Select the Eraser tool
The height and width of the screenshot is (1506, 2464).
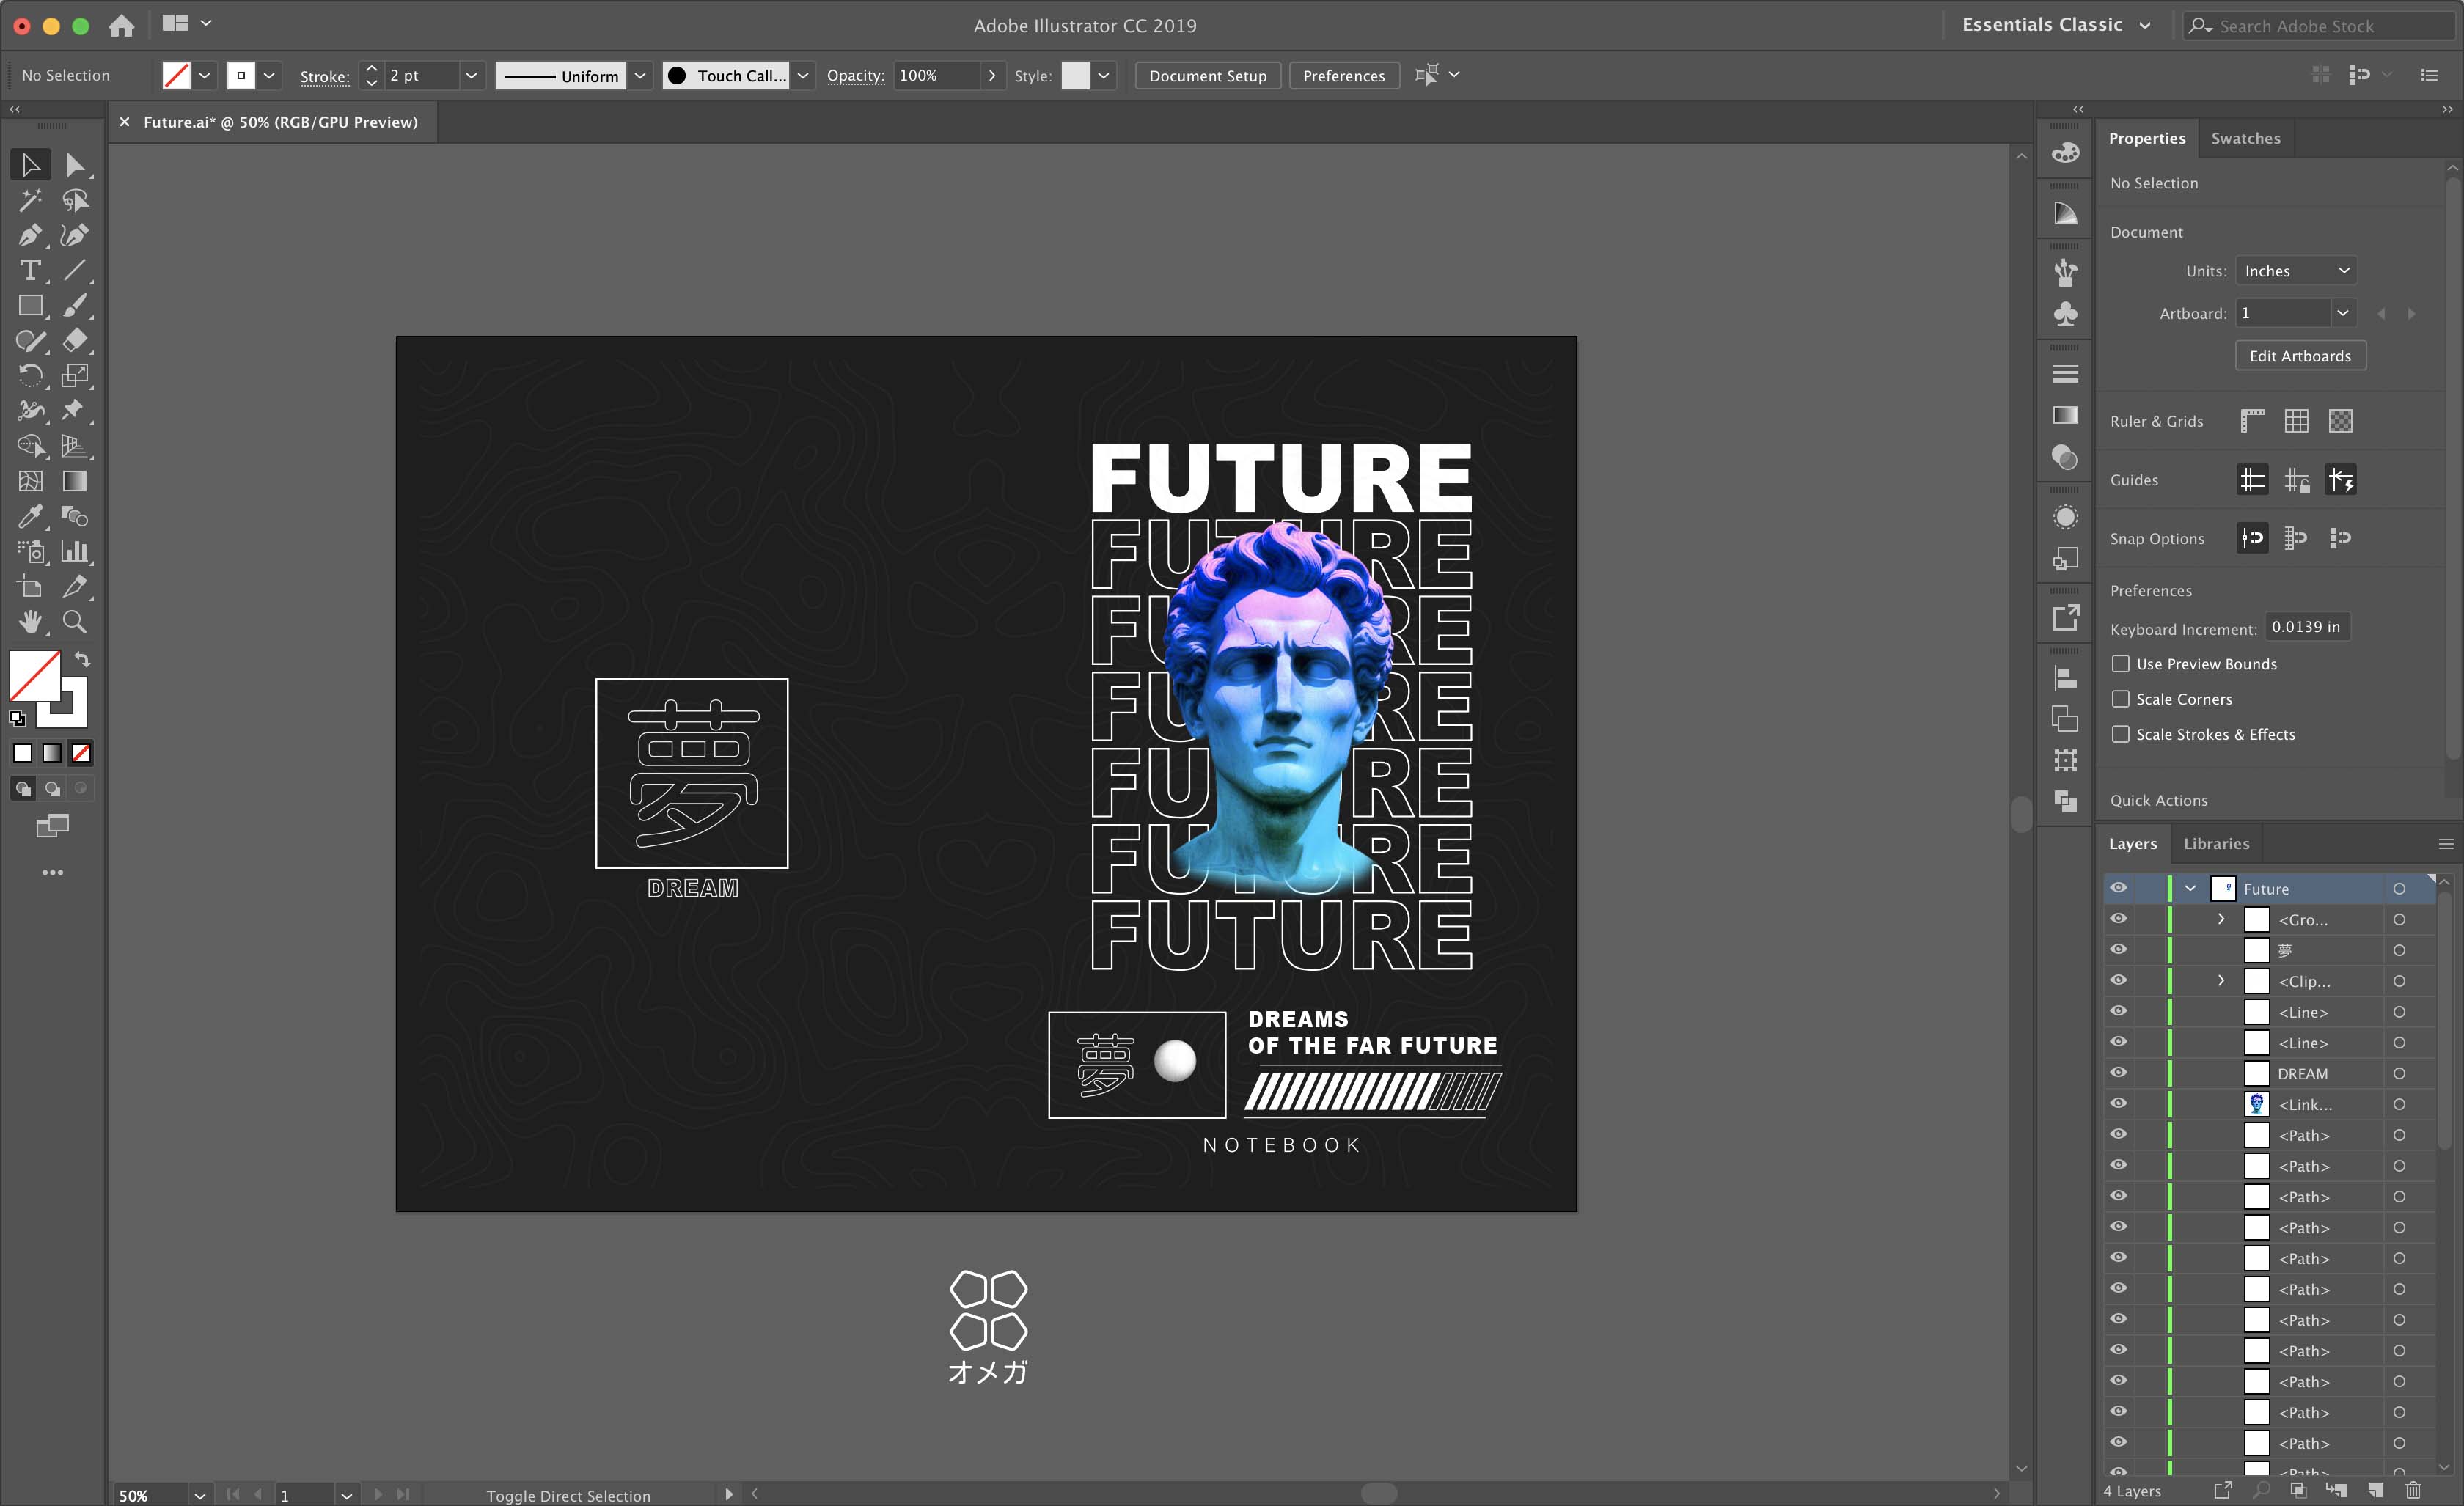tap(75, 340)
